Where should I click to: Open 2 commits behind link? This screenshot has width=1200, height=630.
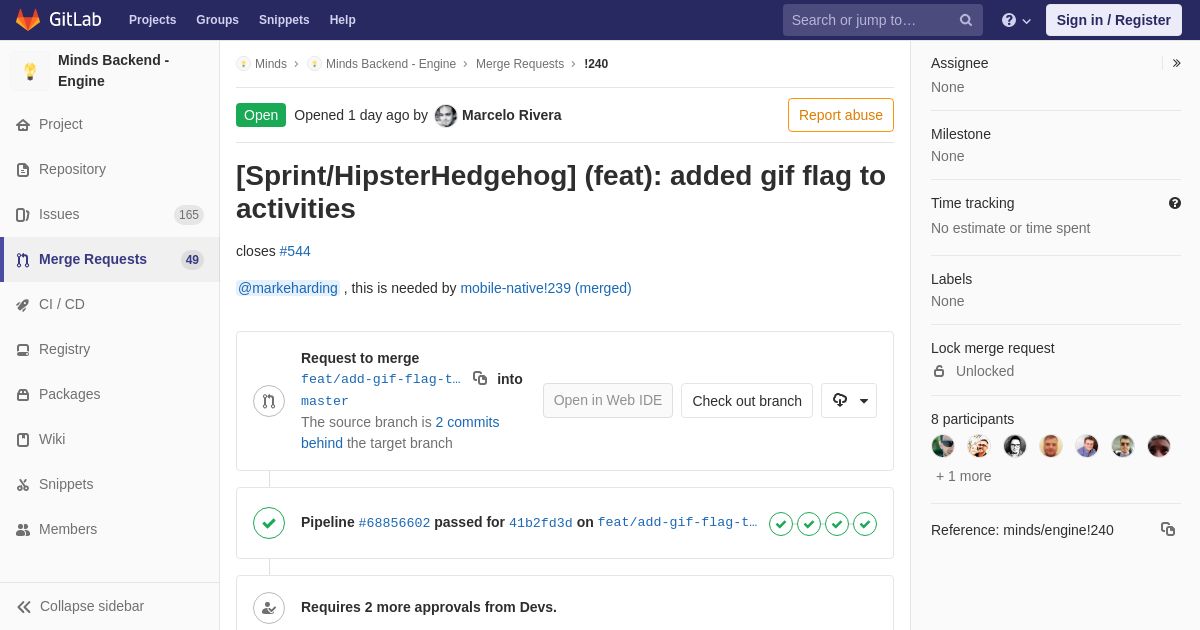coord(400,432)
